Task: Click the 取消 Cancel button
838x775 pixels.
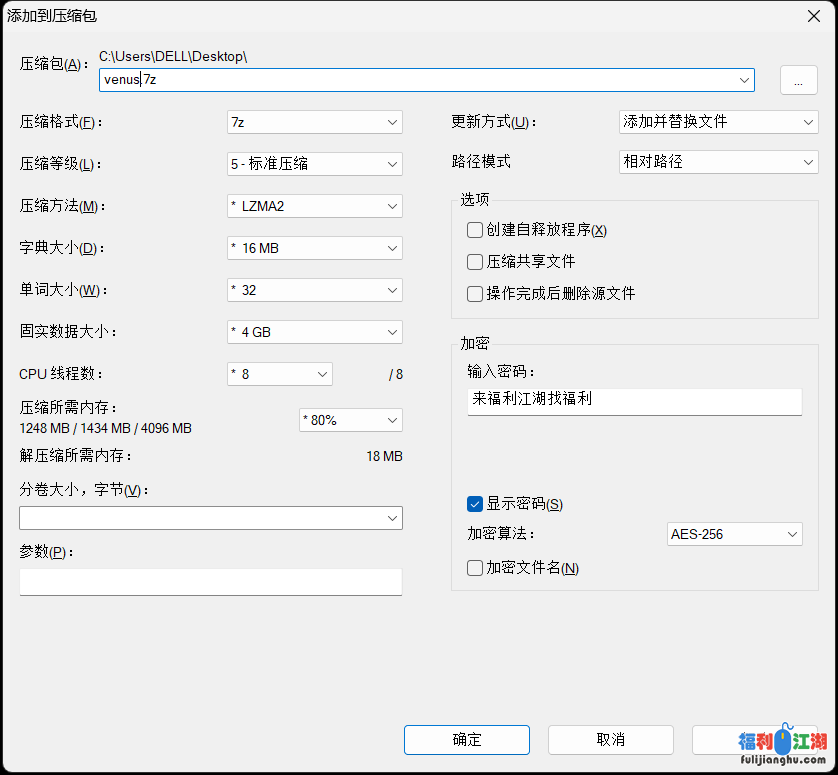Action: coord(610,740)
